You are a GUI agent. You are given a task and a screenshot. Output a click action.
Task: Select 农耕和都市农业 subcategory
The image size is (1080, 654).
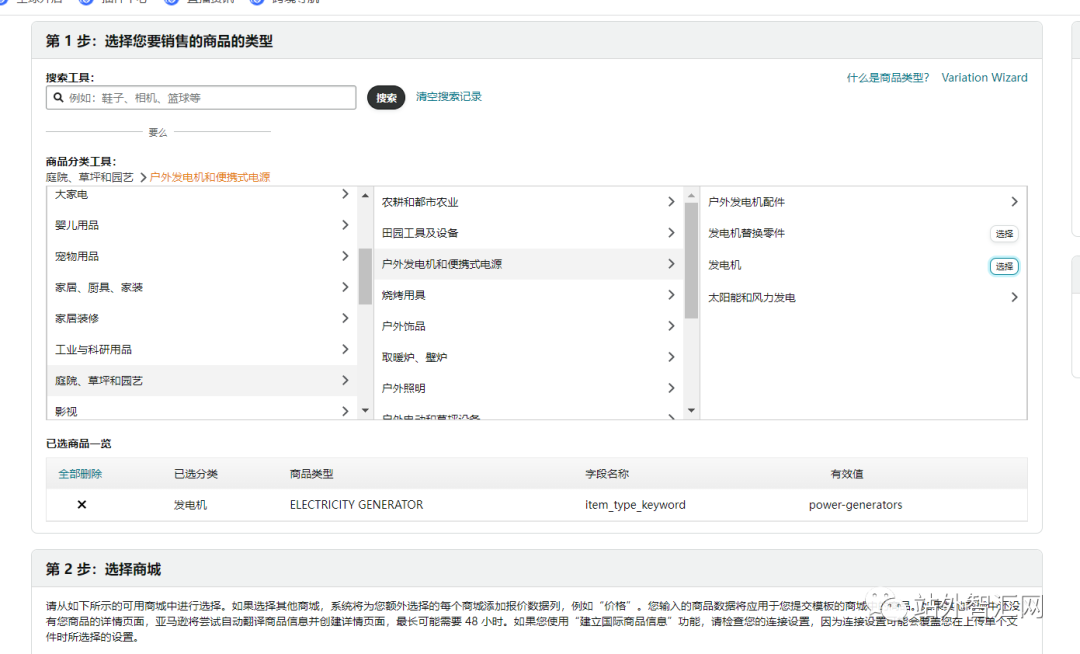420,202
